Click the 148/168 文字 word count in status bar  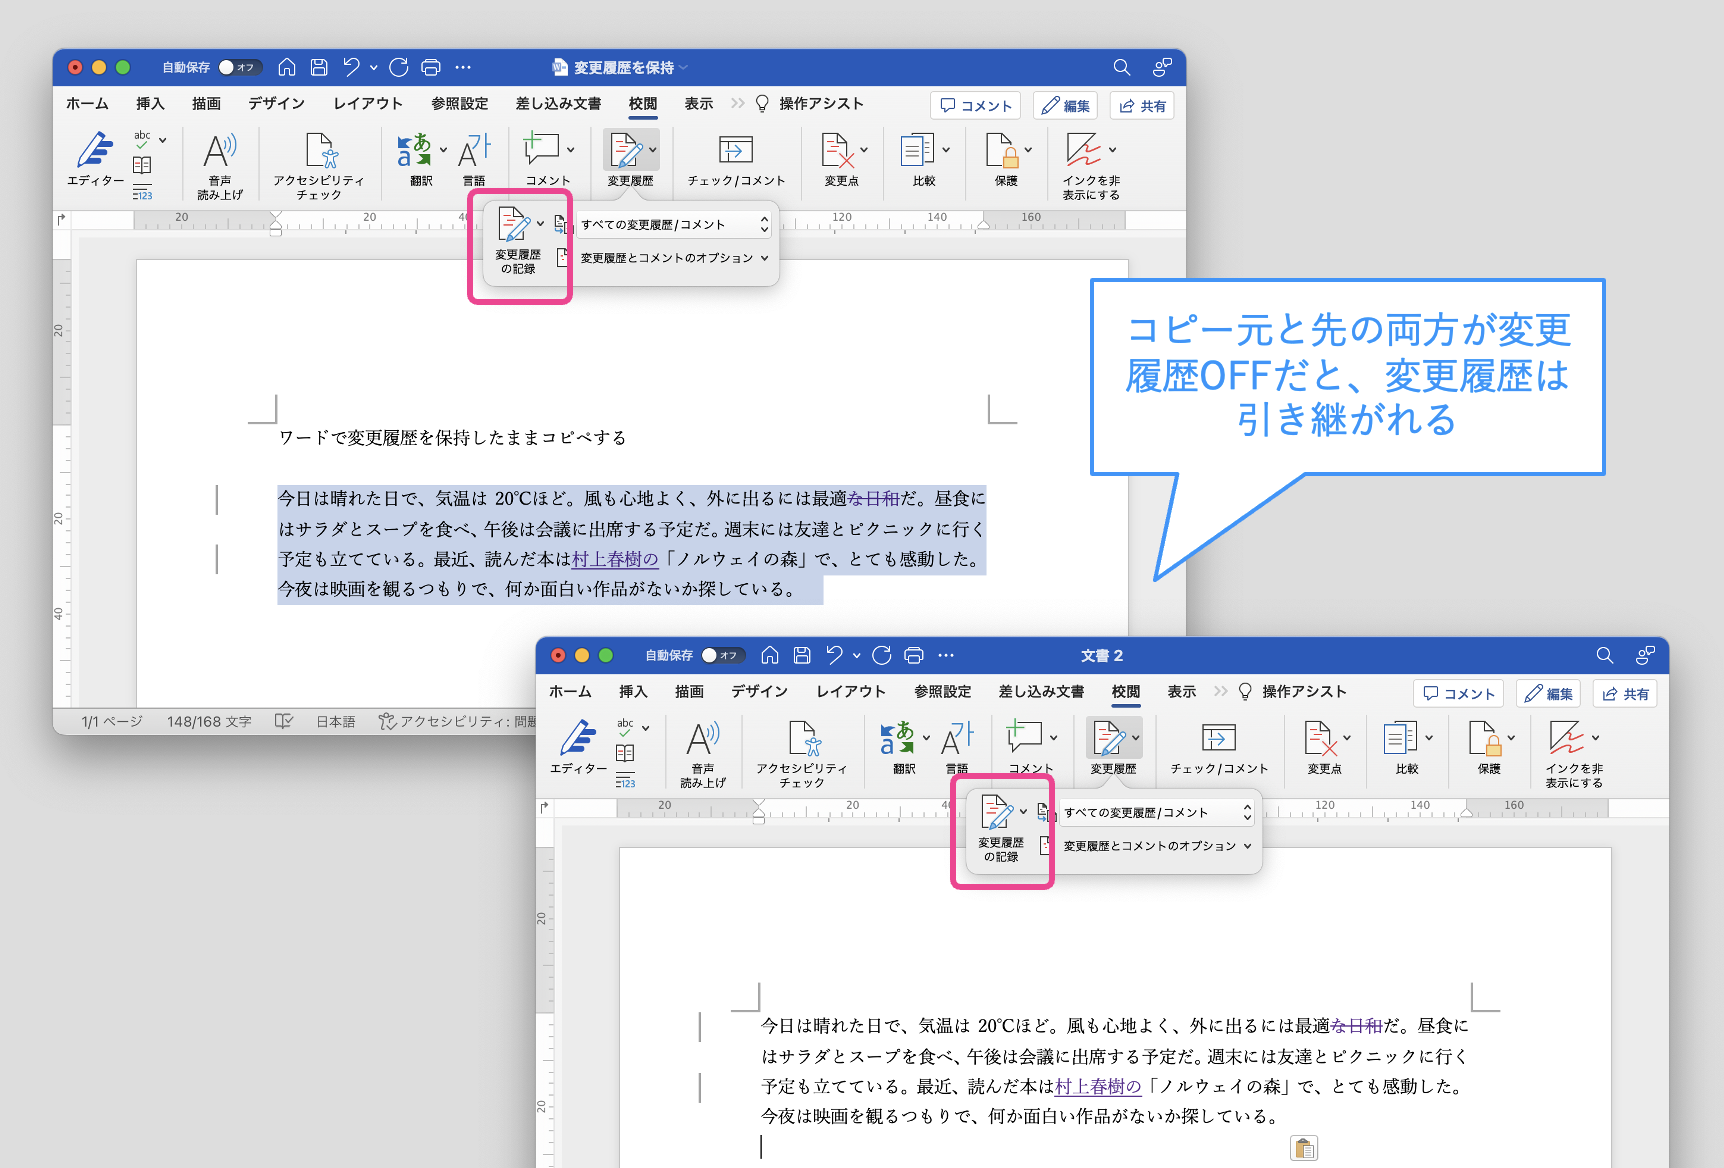(209, 721)
